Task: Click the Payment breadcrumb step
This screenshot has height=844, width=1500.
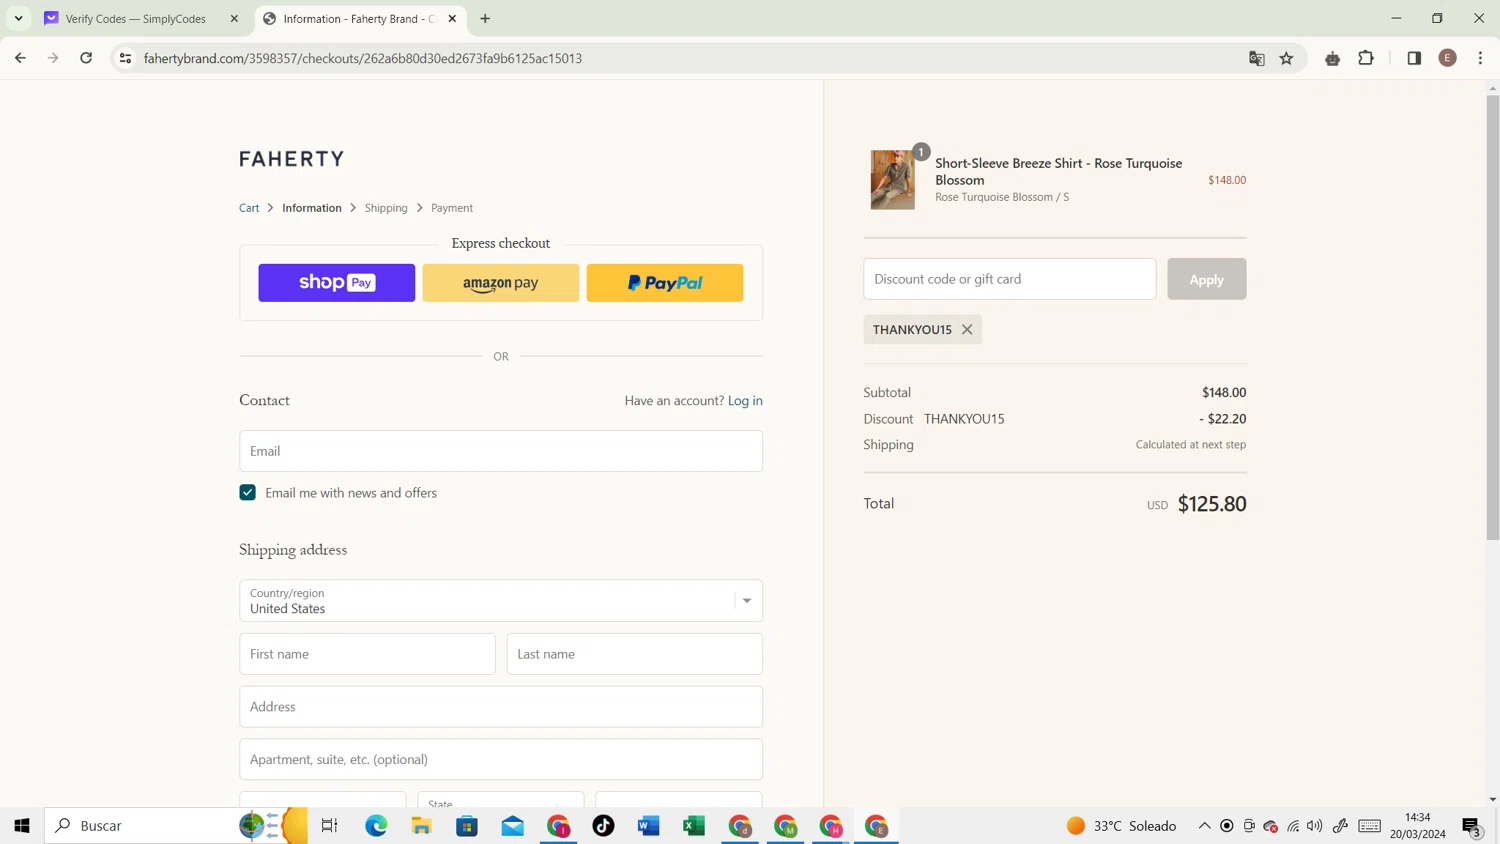Action: click(452, 208)
